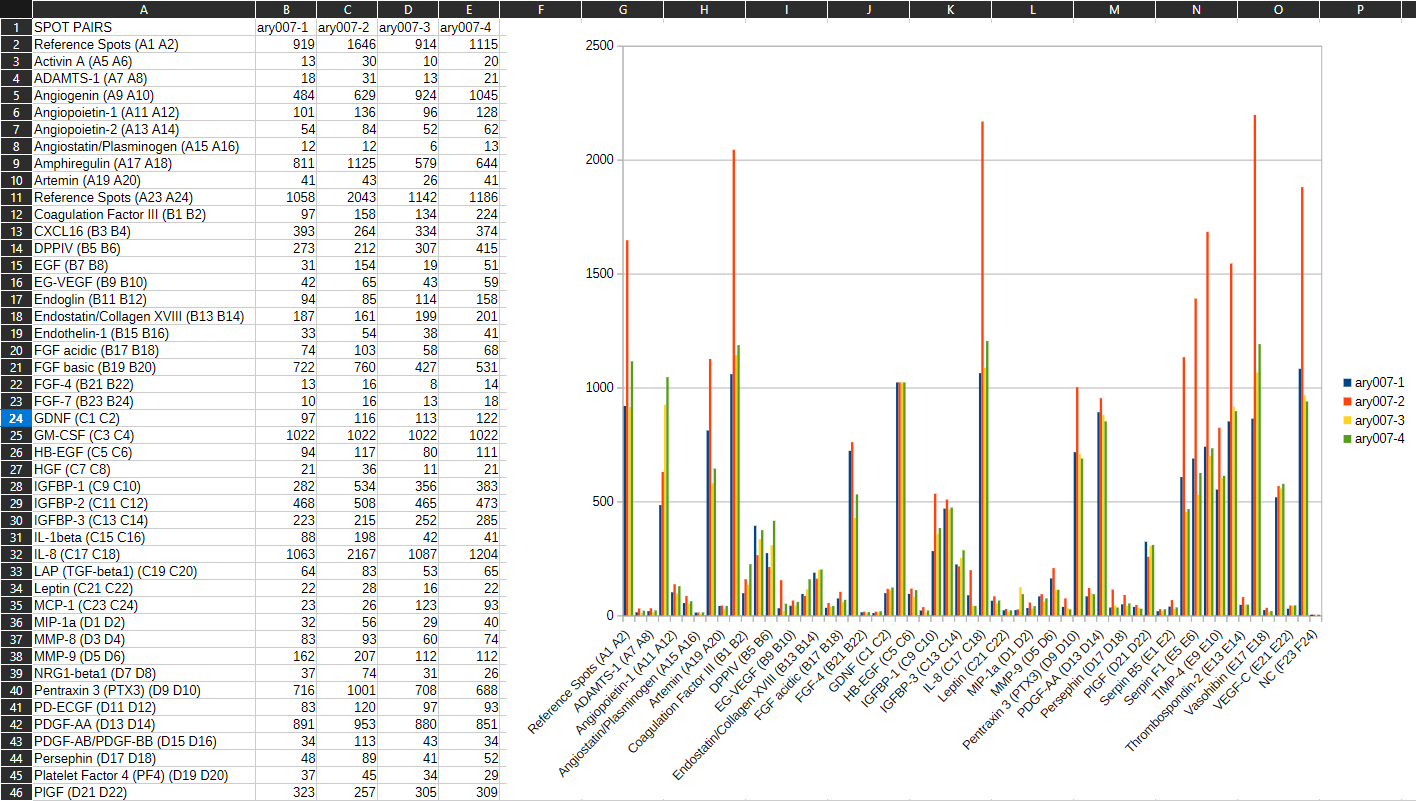Click the ary007-2 red legend swatch
This screenshot has width=1416, height=801.
tap(1347, 401)
